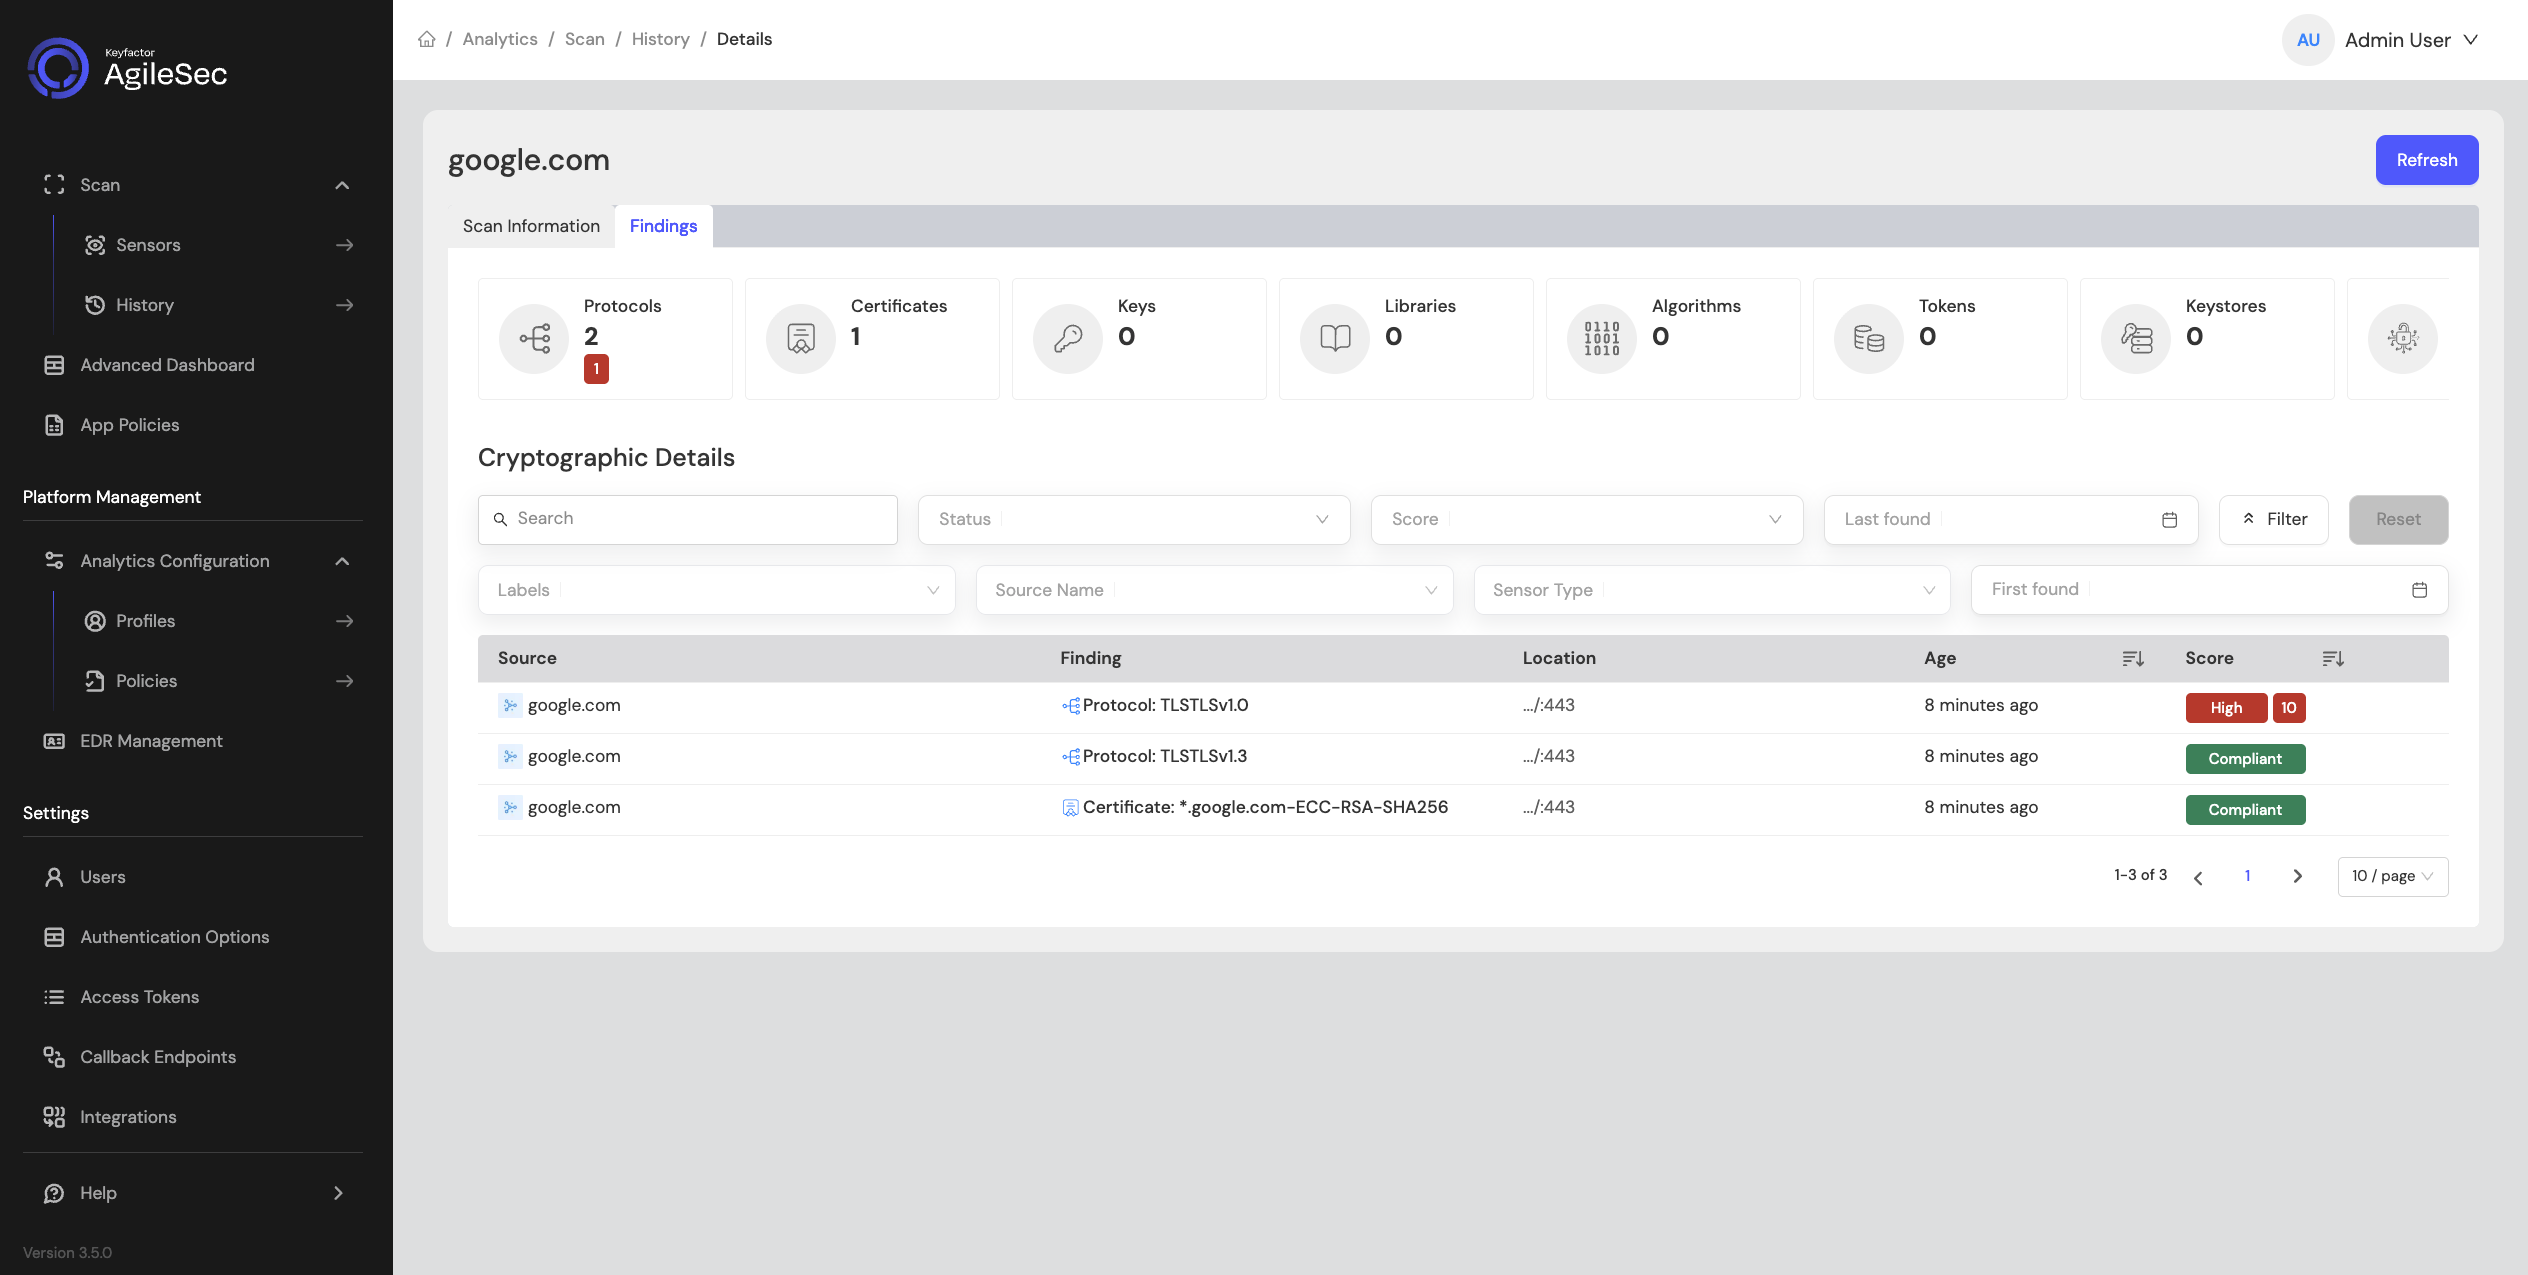Click the Reset button
The image size is (2528, 1275).
[2398, 520]
